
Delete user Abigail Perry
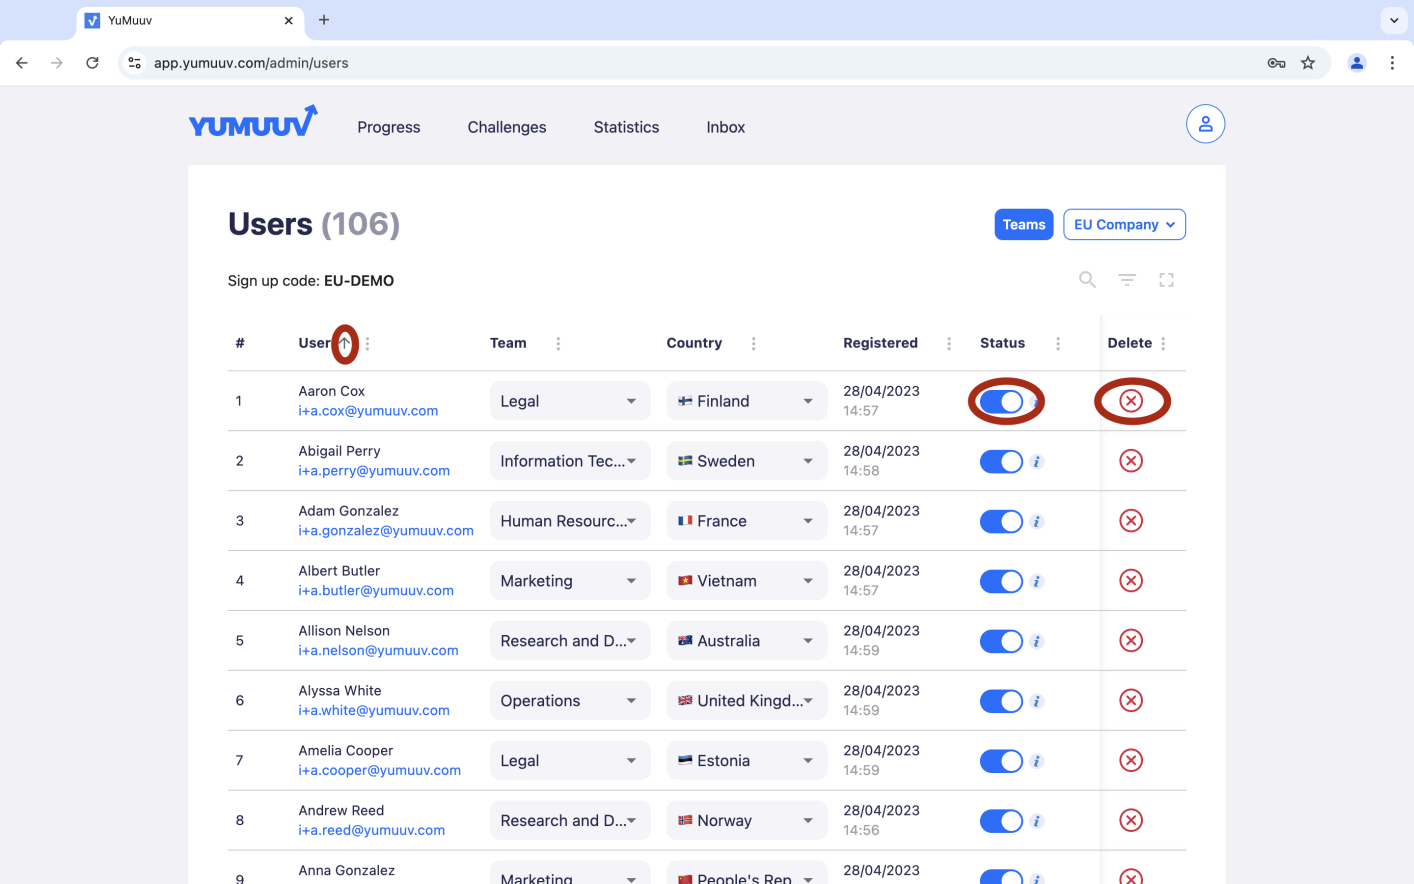(1131, 461)
